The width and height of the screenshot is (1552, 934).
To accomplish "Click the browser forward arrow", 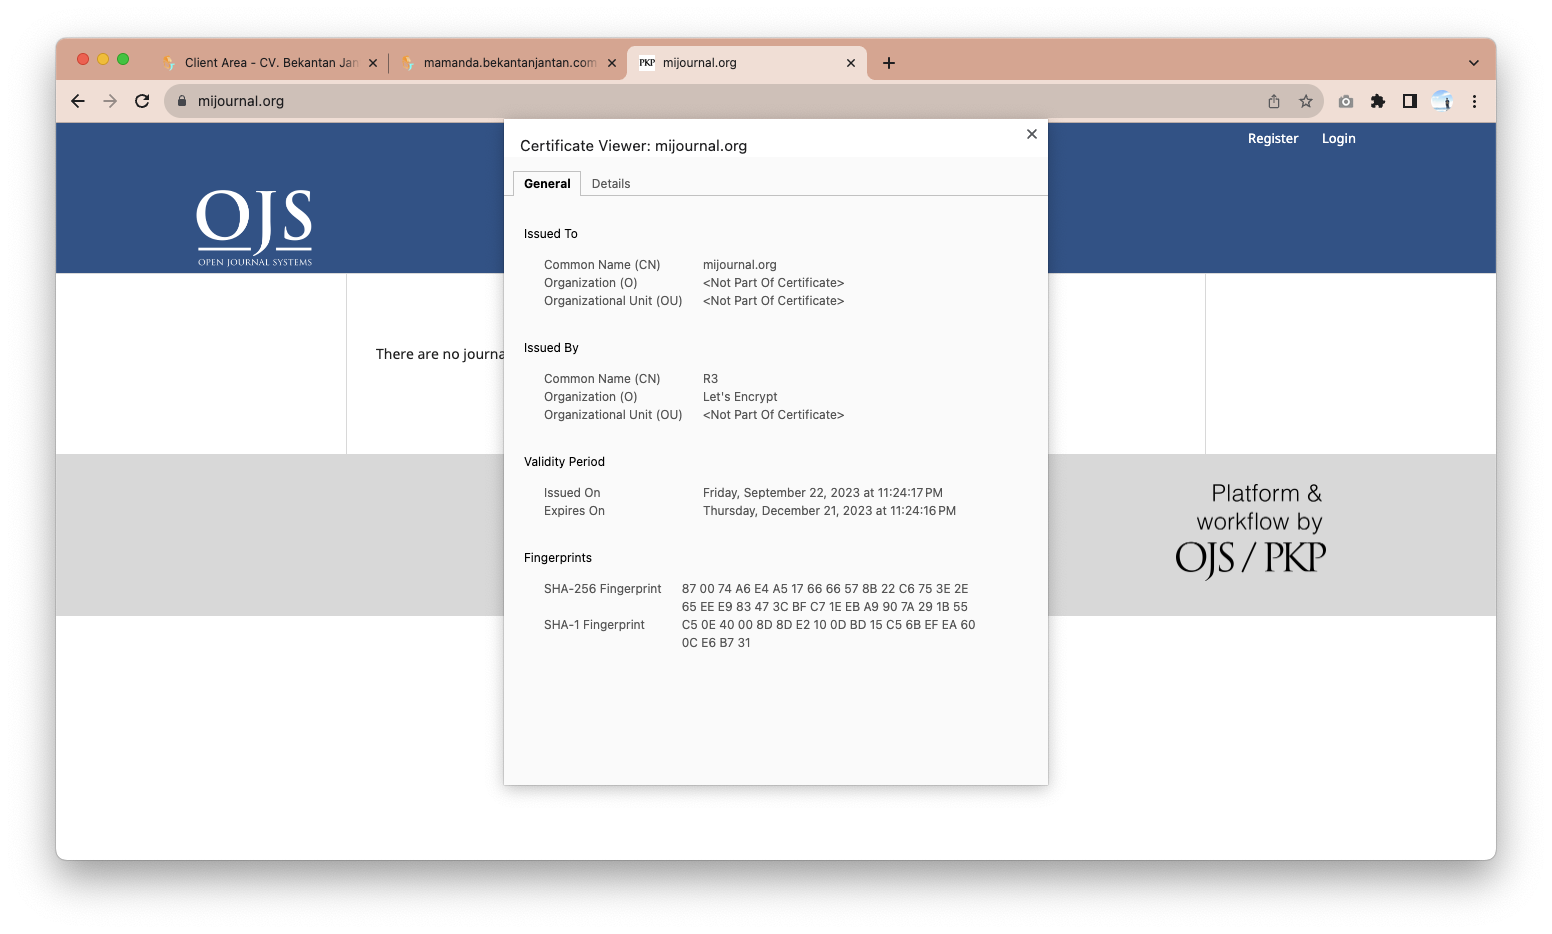I will 110,101.
